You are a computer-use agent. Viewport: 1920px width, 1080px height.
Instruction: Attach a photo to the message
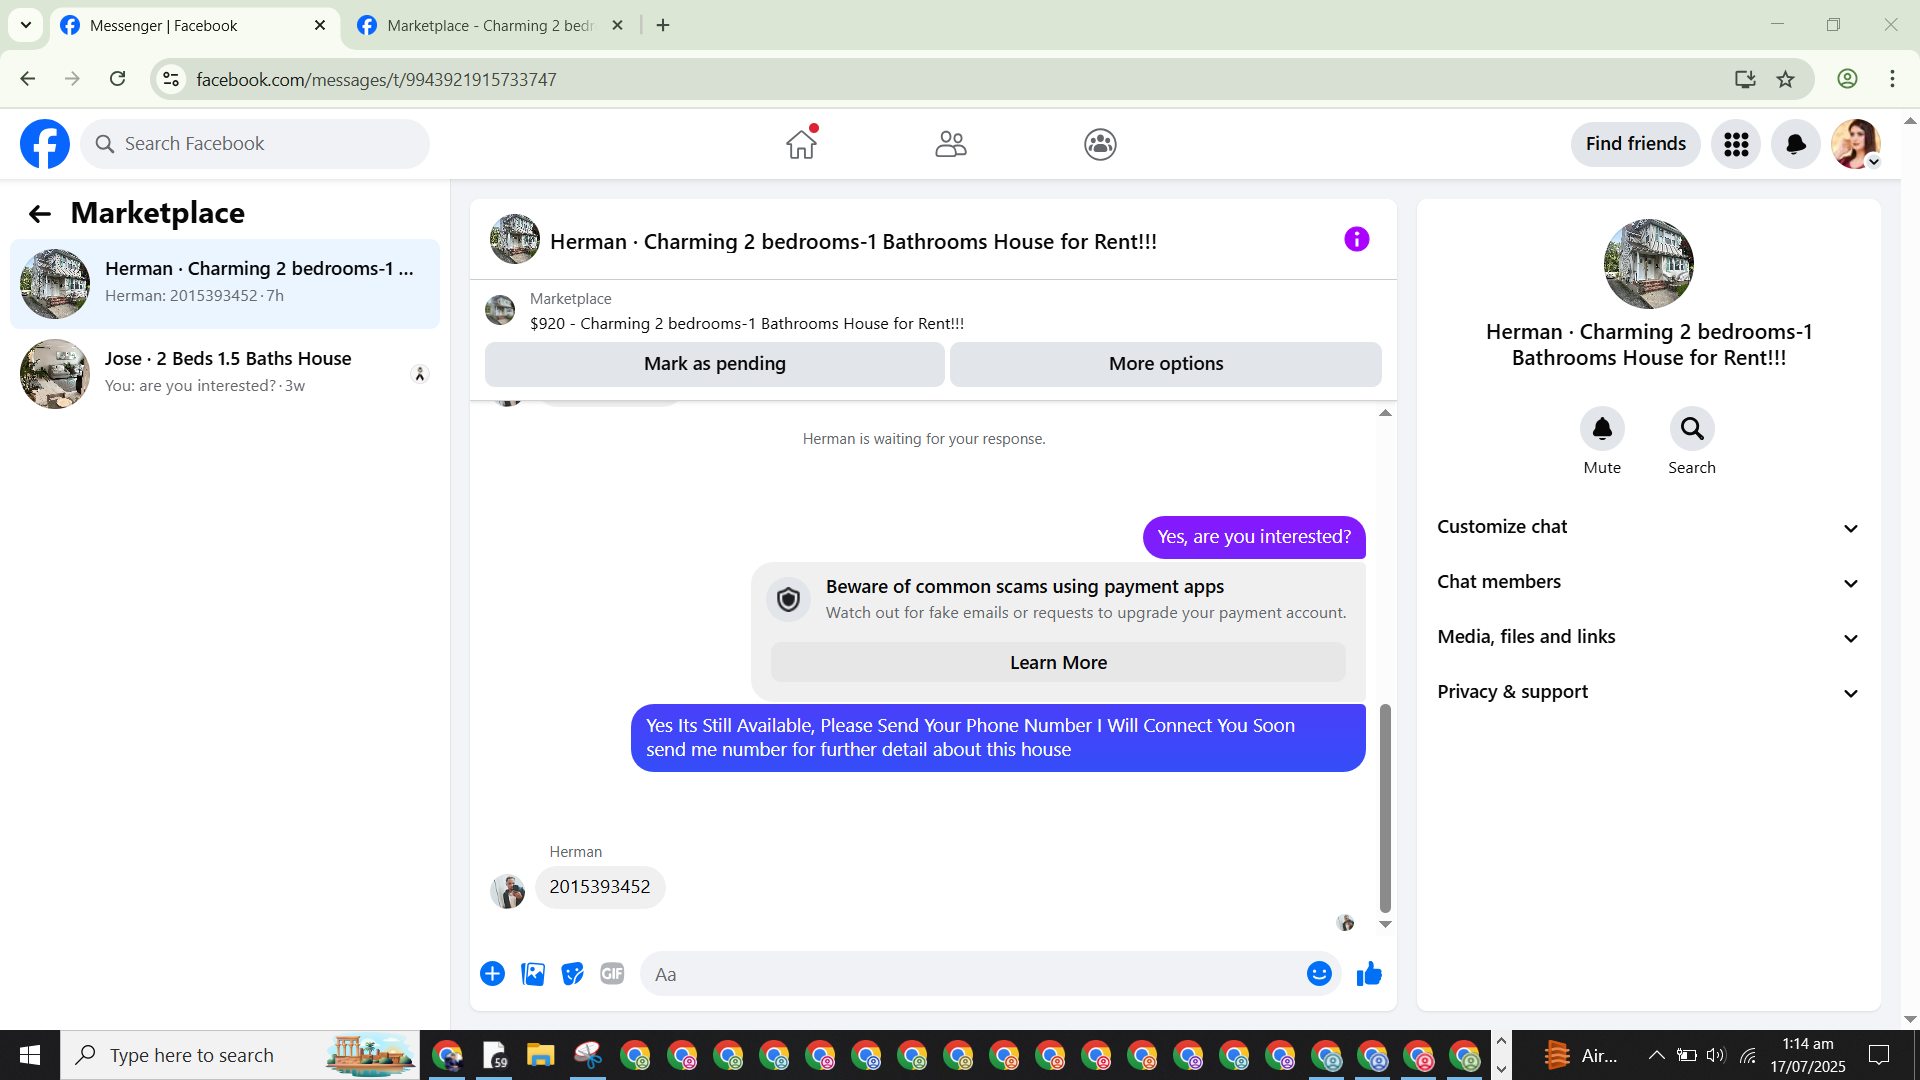click(x=533, y=974)
